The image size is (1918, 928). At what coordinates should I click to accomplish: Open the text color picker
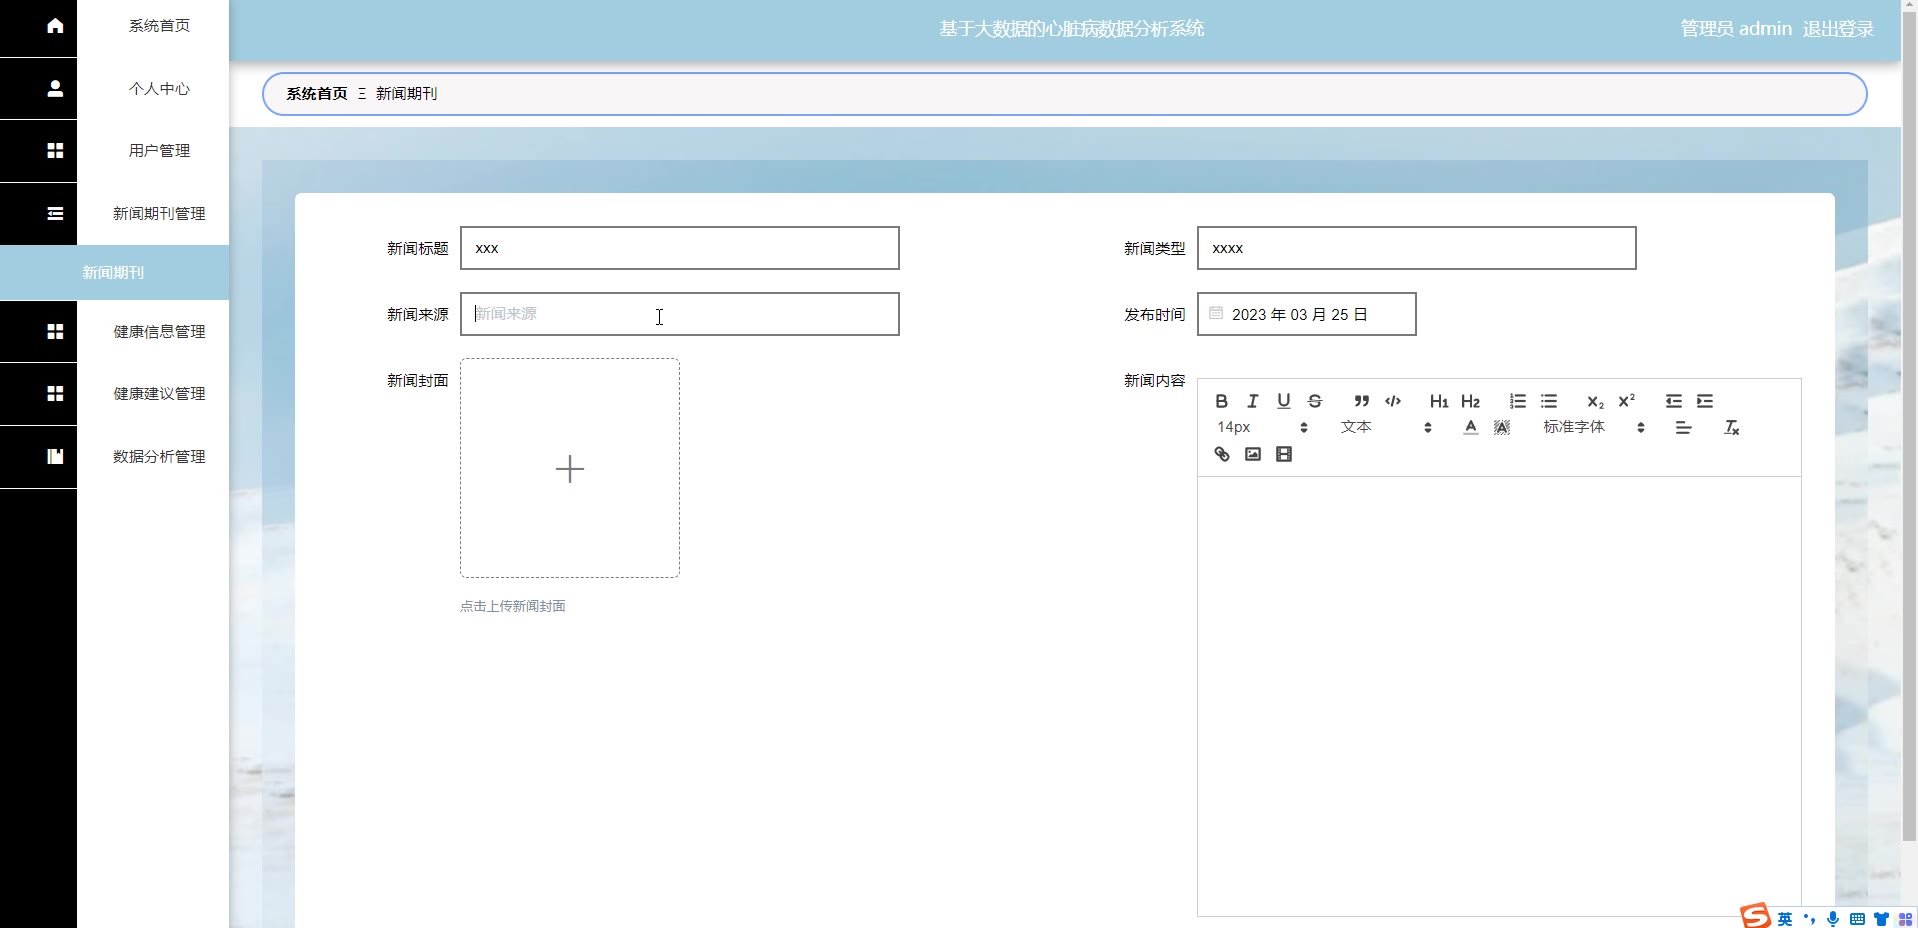(x=1470, y=428)
